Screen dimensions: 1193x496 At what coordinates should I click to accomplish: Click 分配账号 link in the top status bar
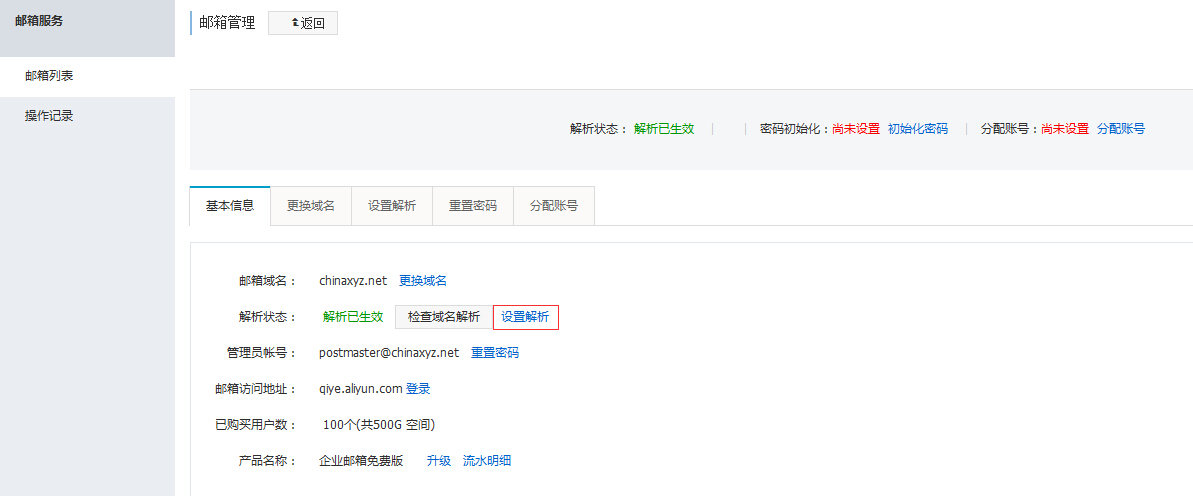[x=1120, y=129]
